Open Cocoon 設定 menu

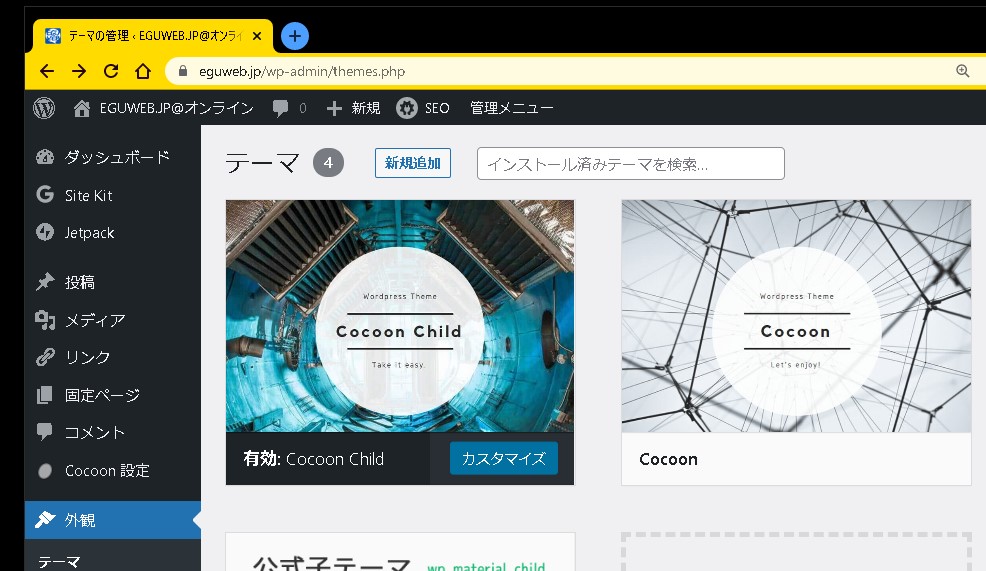(x=106, y=470)
